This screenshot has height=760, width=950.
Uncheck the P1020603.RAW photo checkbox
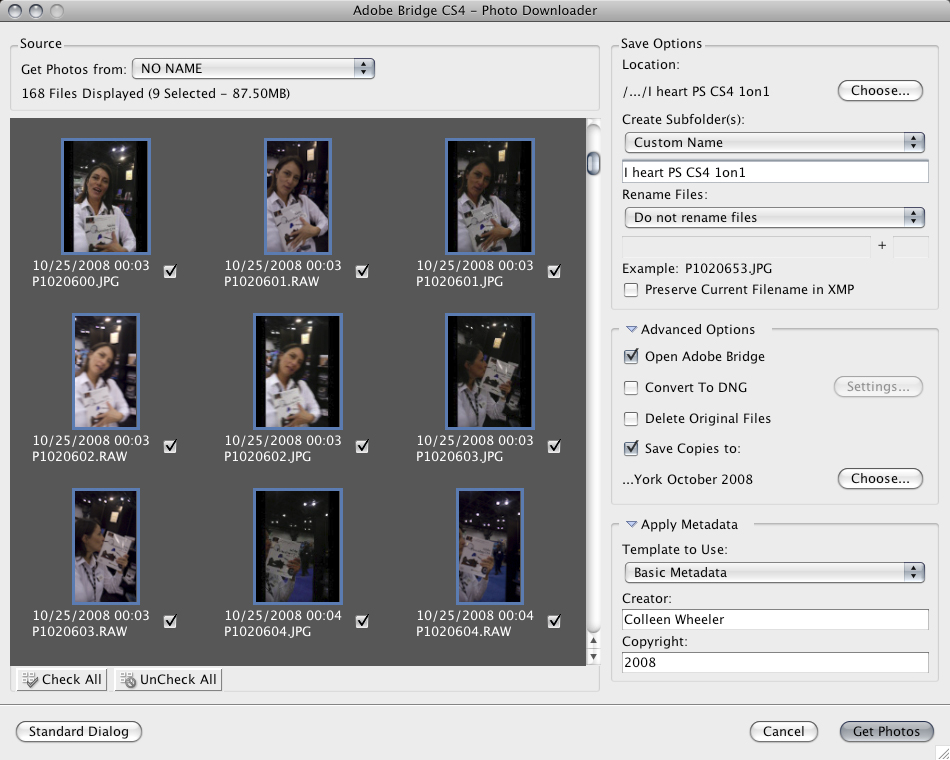point(170,621)
